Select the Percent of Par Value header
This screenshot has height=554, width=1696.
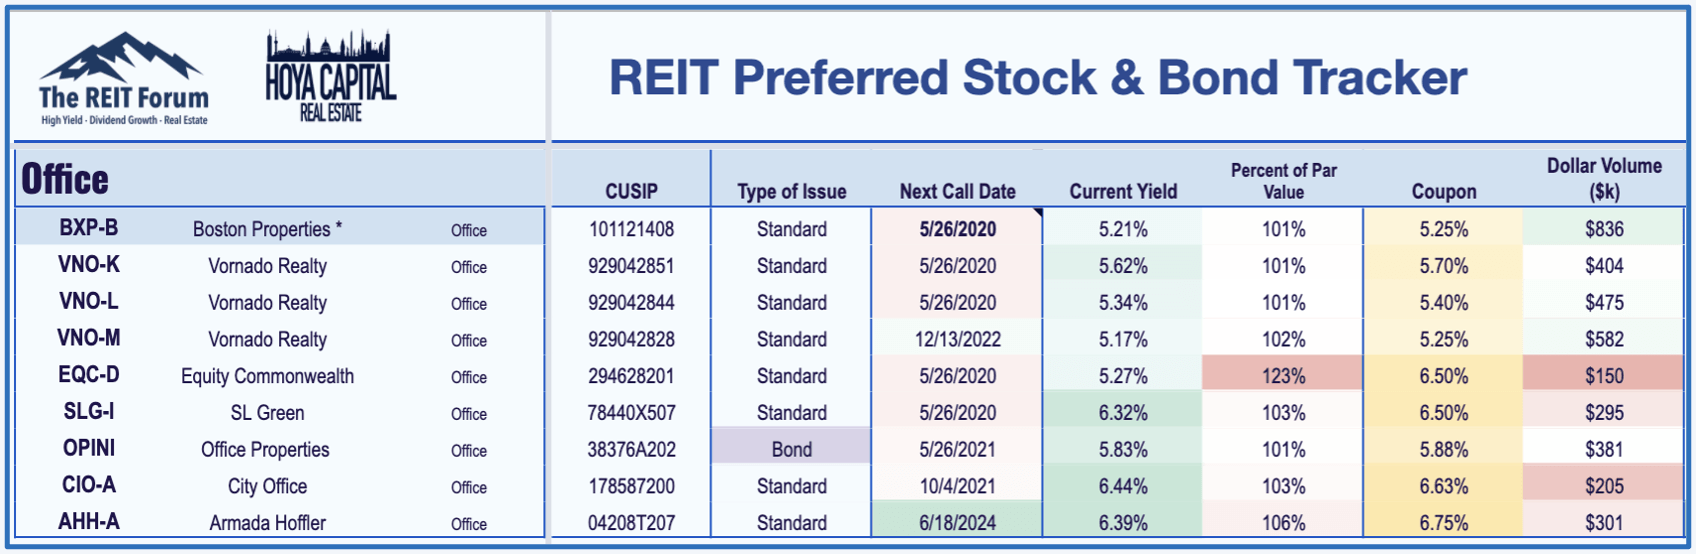[1283, 181]
